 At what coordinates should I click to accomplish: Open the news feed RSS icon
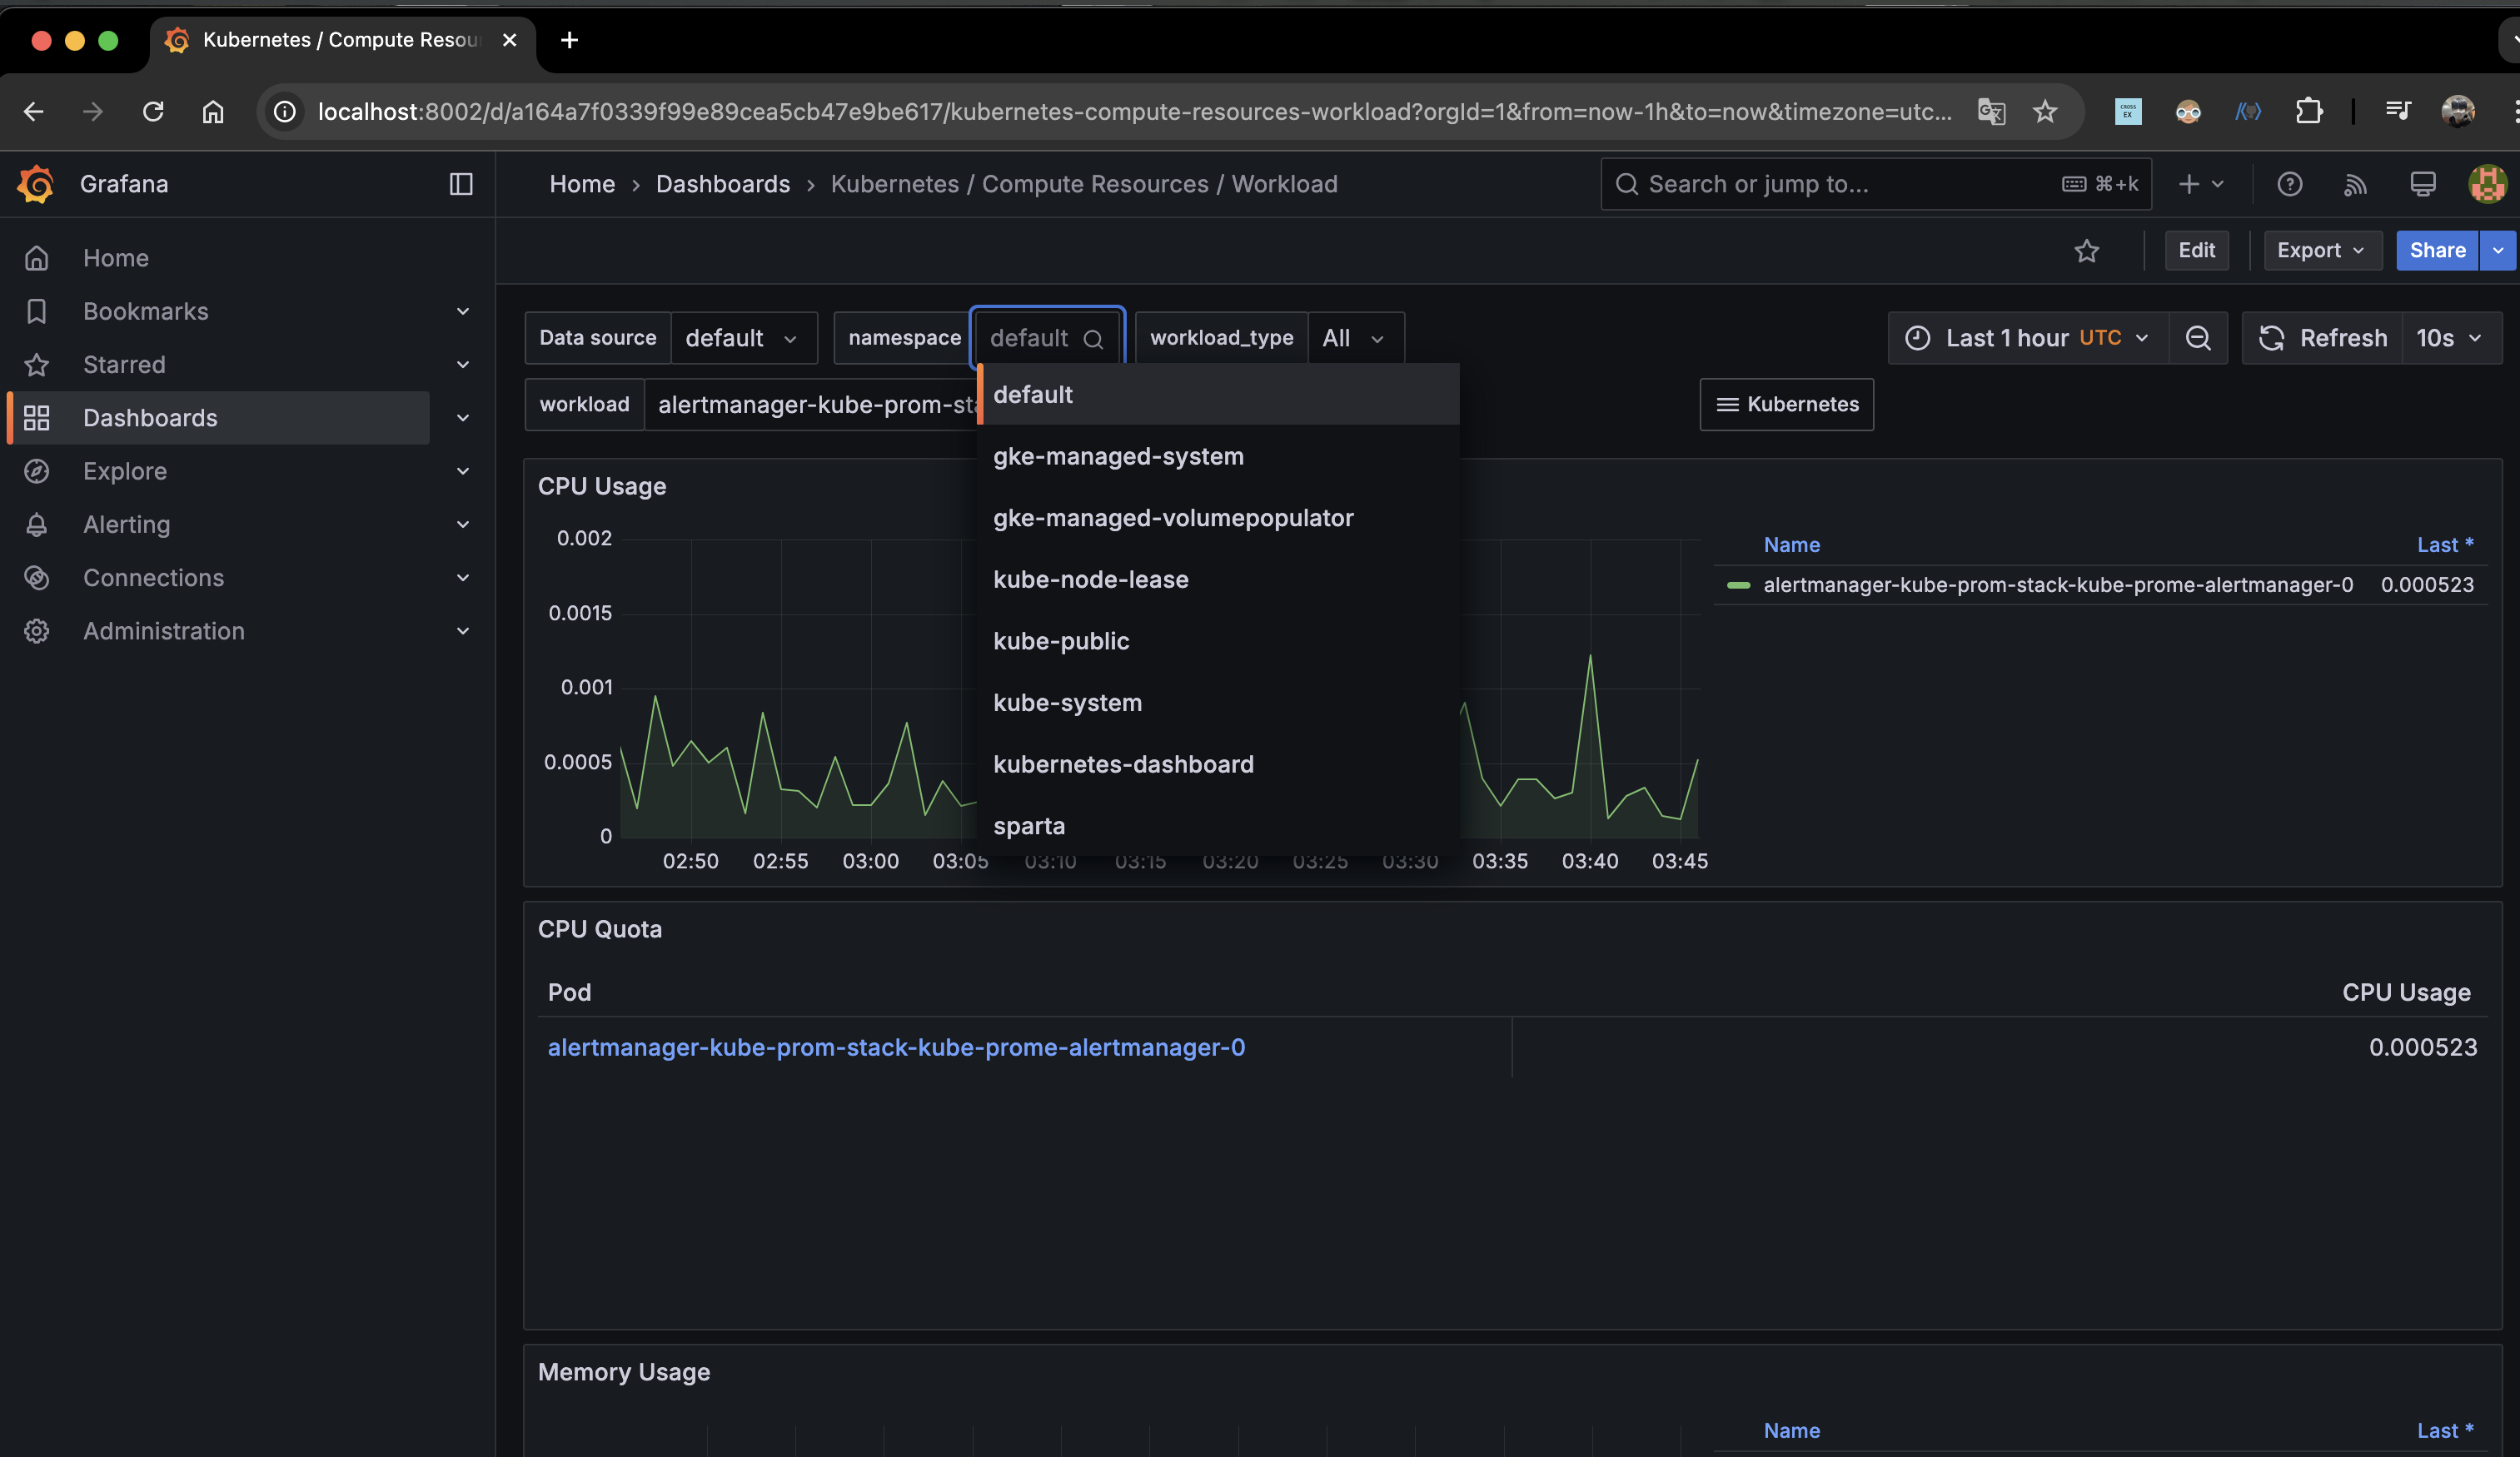point(2355,184)
